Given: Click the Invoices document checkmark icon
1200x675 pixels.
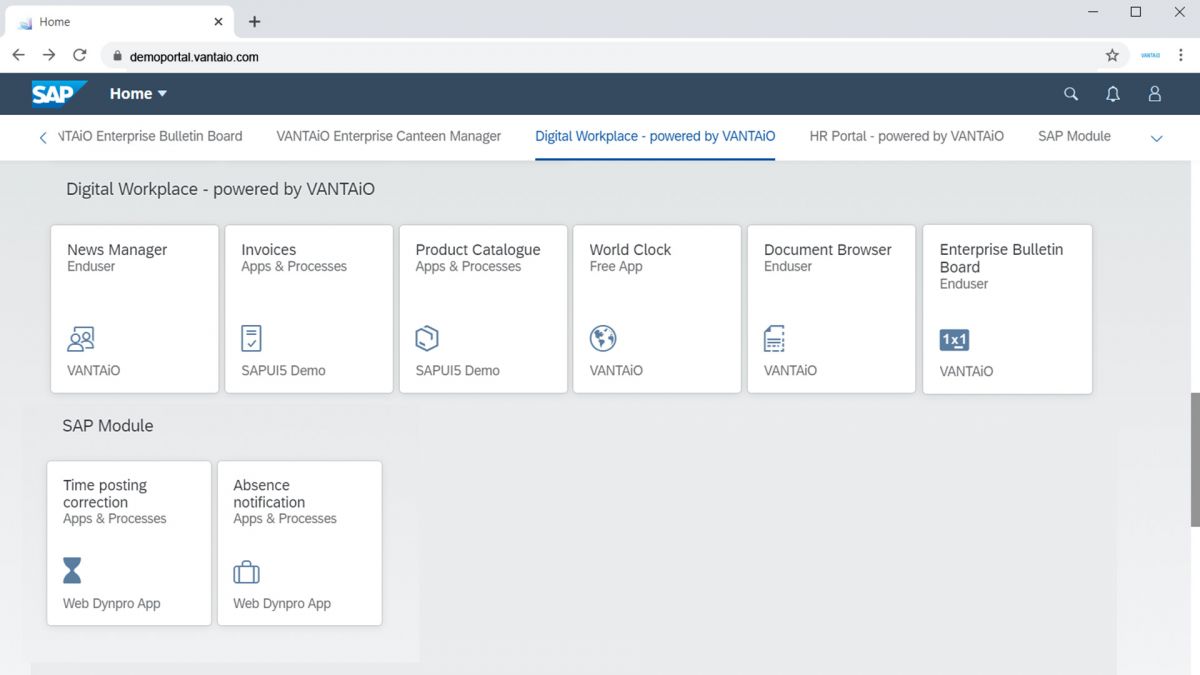Looking at the screenshot, I should pyautogui.click(x=252, y=338).
